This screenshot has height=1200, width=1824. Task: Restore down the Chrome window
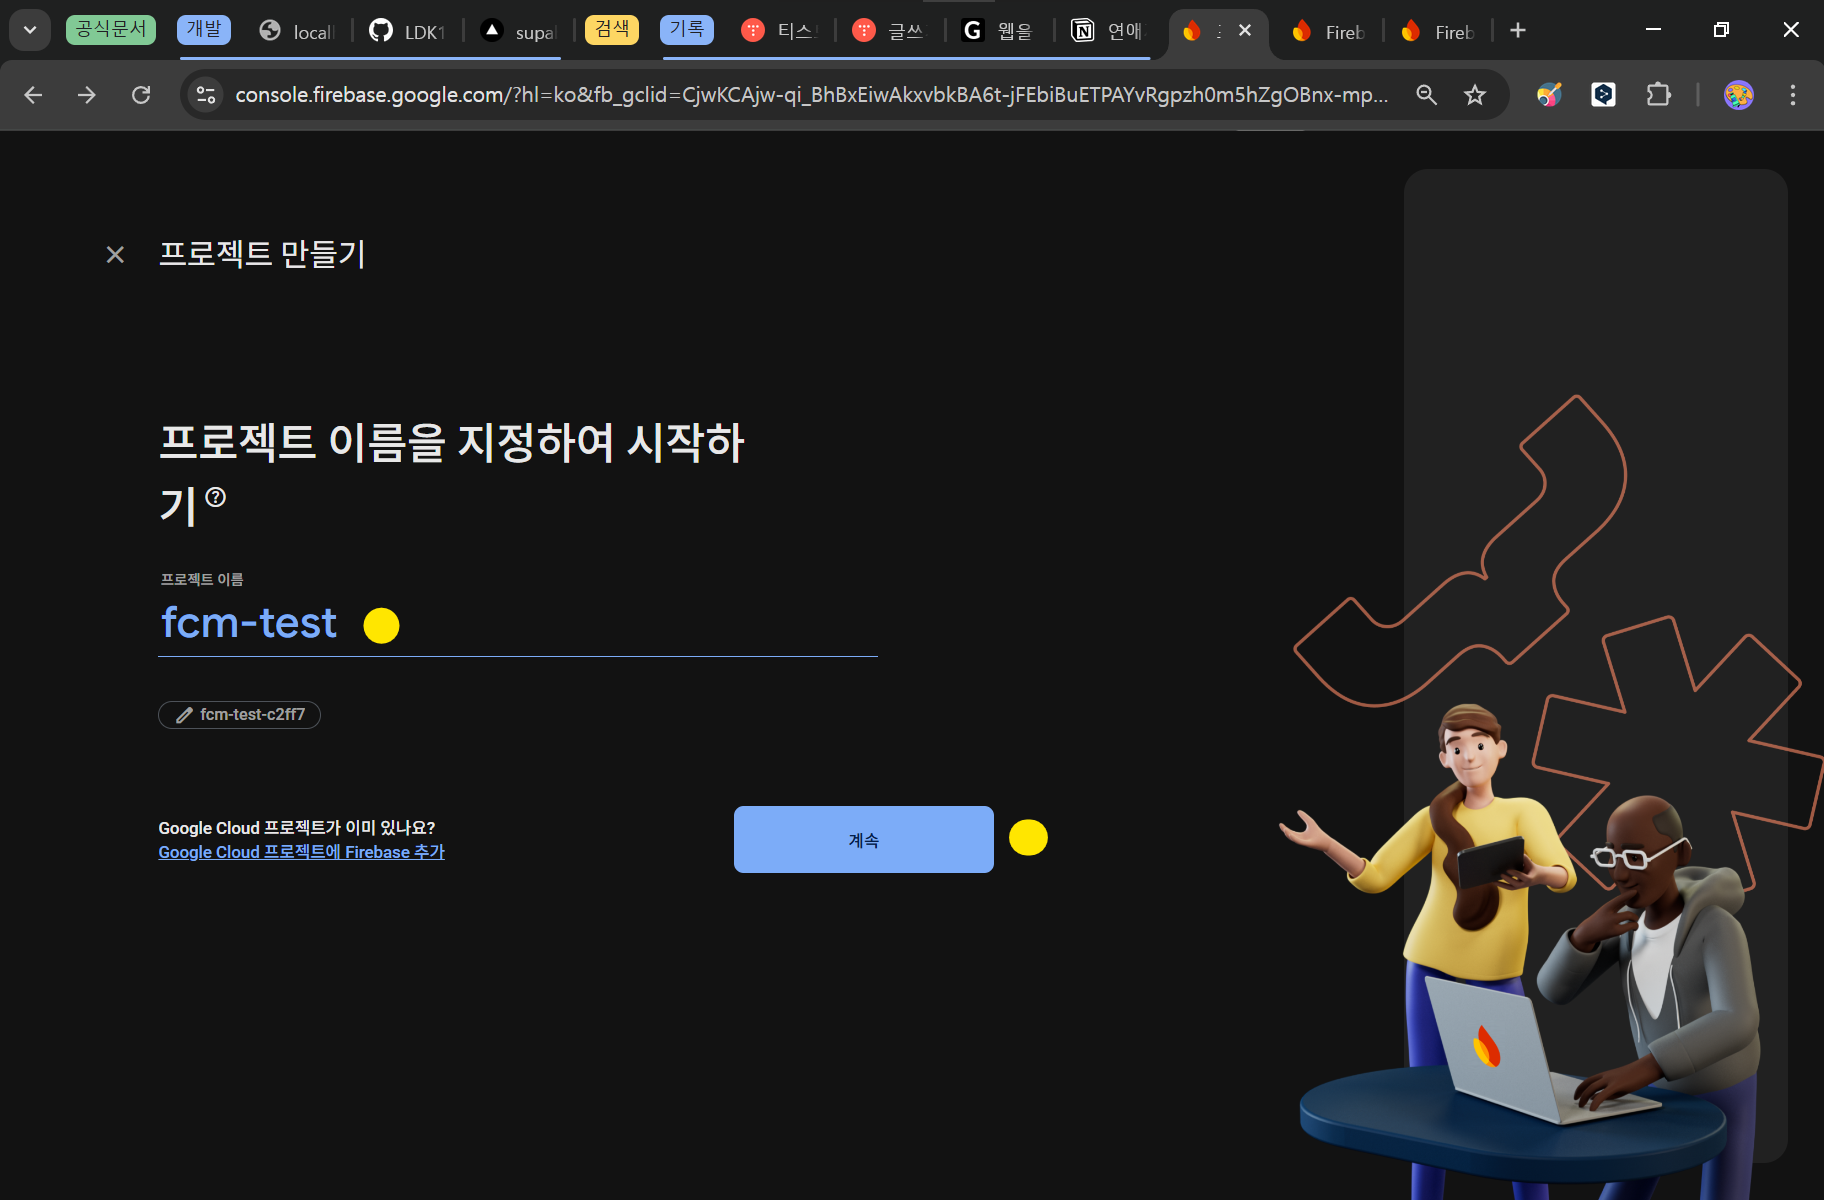(1721, 30)
